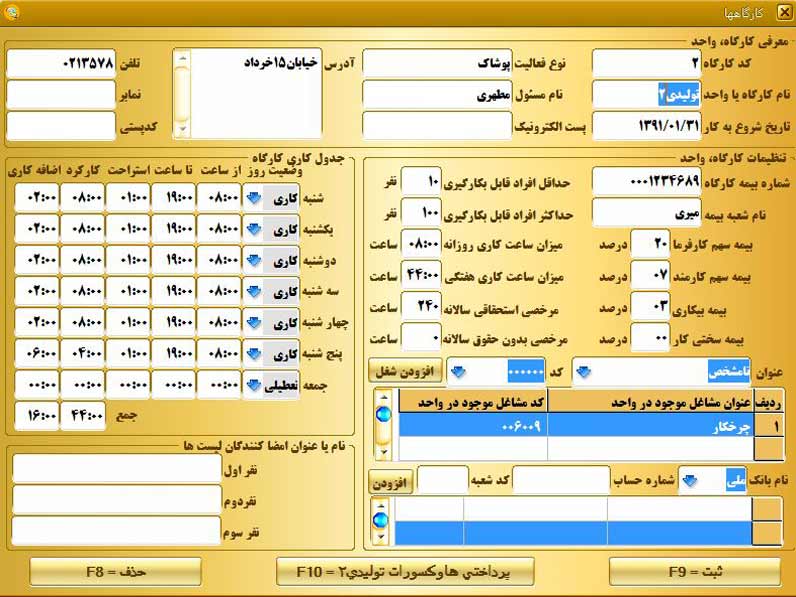
Task: Click the بیمه سهم کارمند percent field
Action: [x=650, y=276]
